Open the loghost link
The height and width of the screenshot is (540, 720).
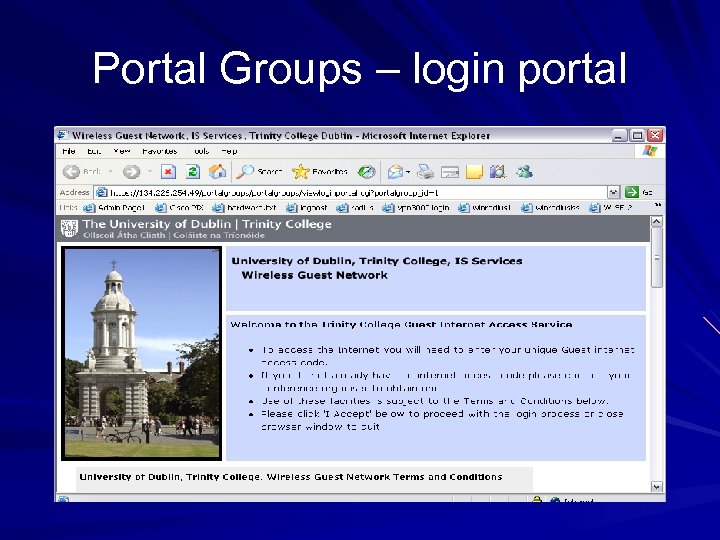click(x=307, y=208)
